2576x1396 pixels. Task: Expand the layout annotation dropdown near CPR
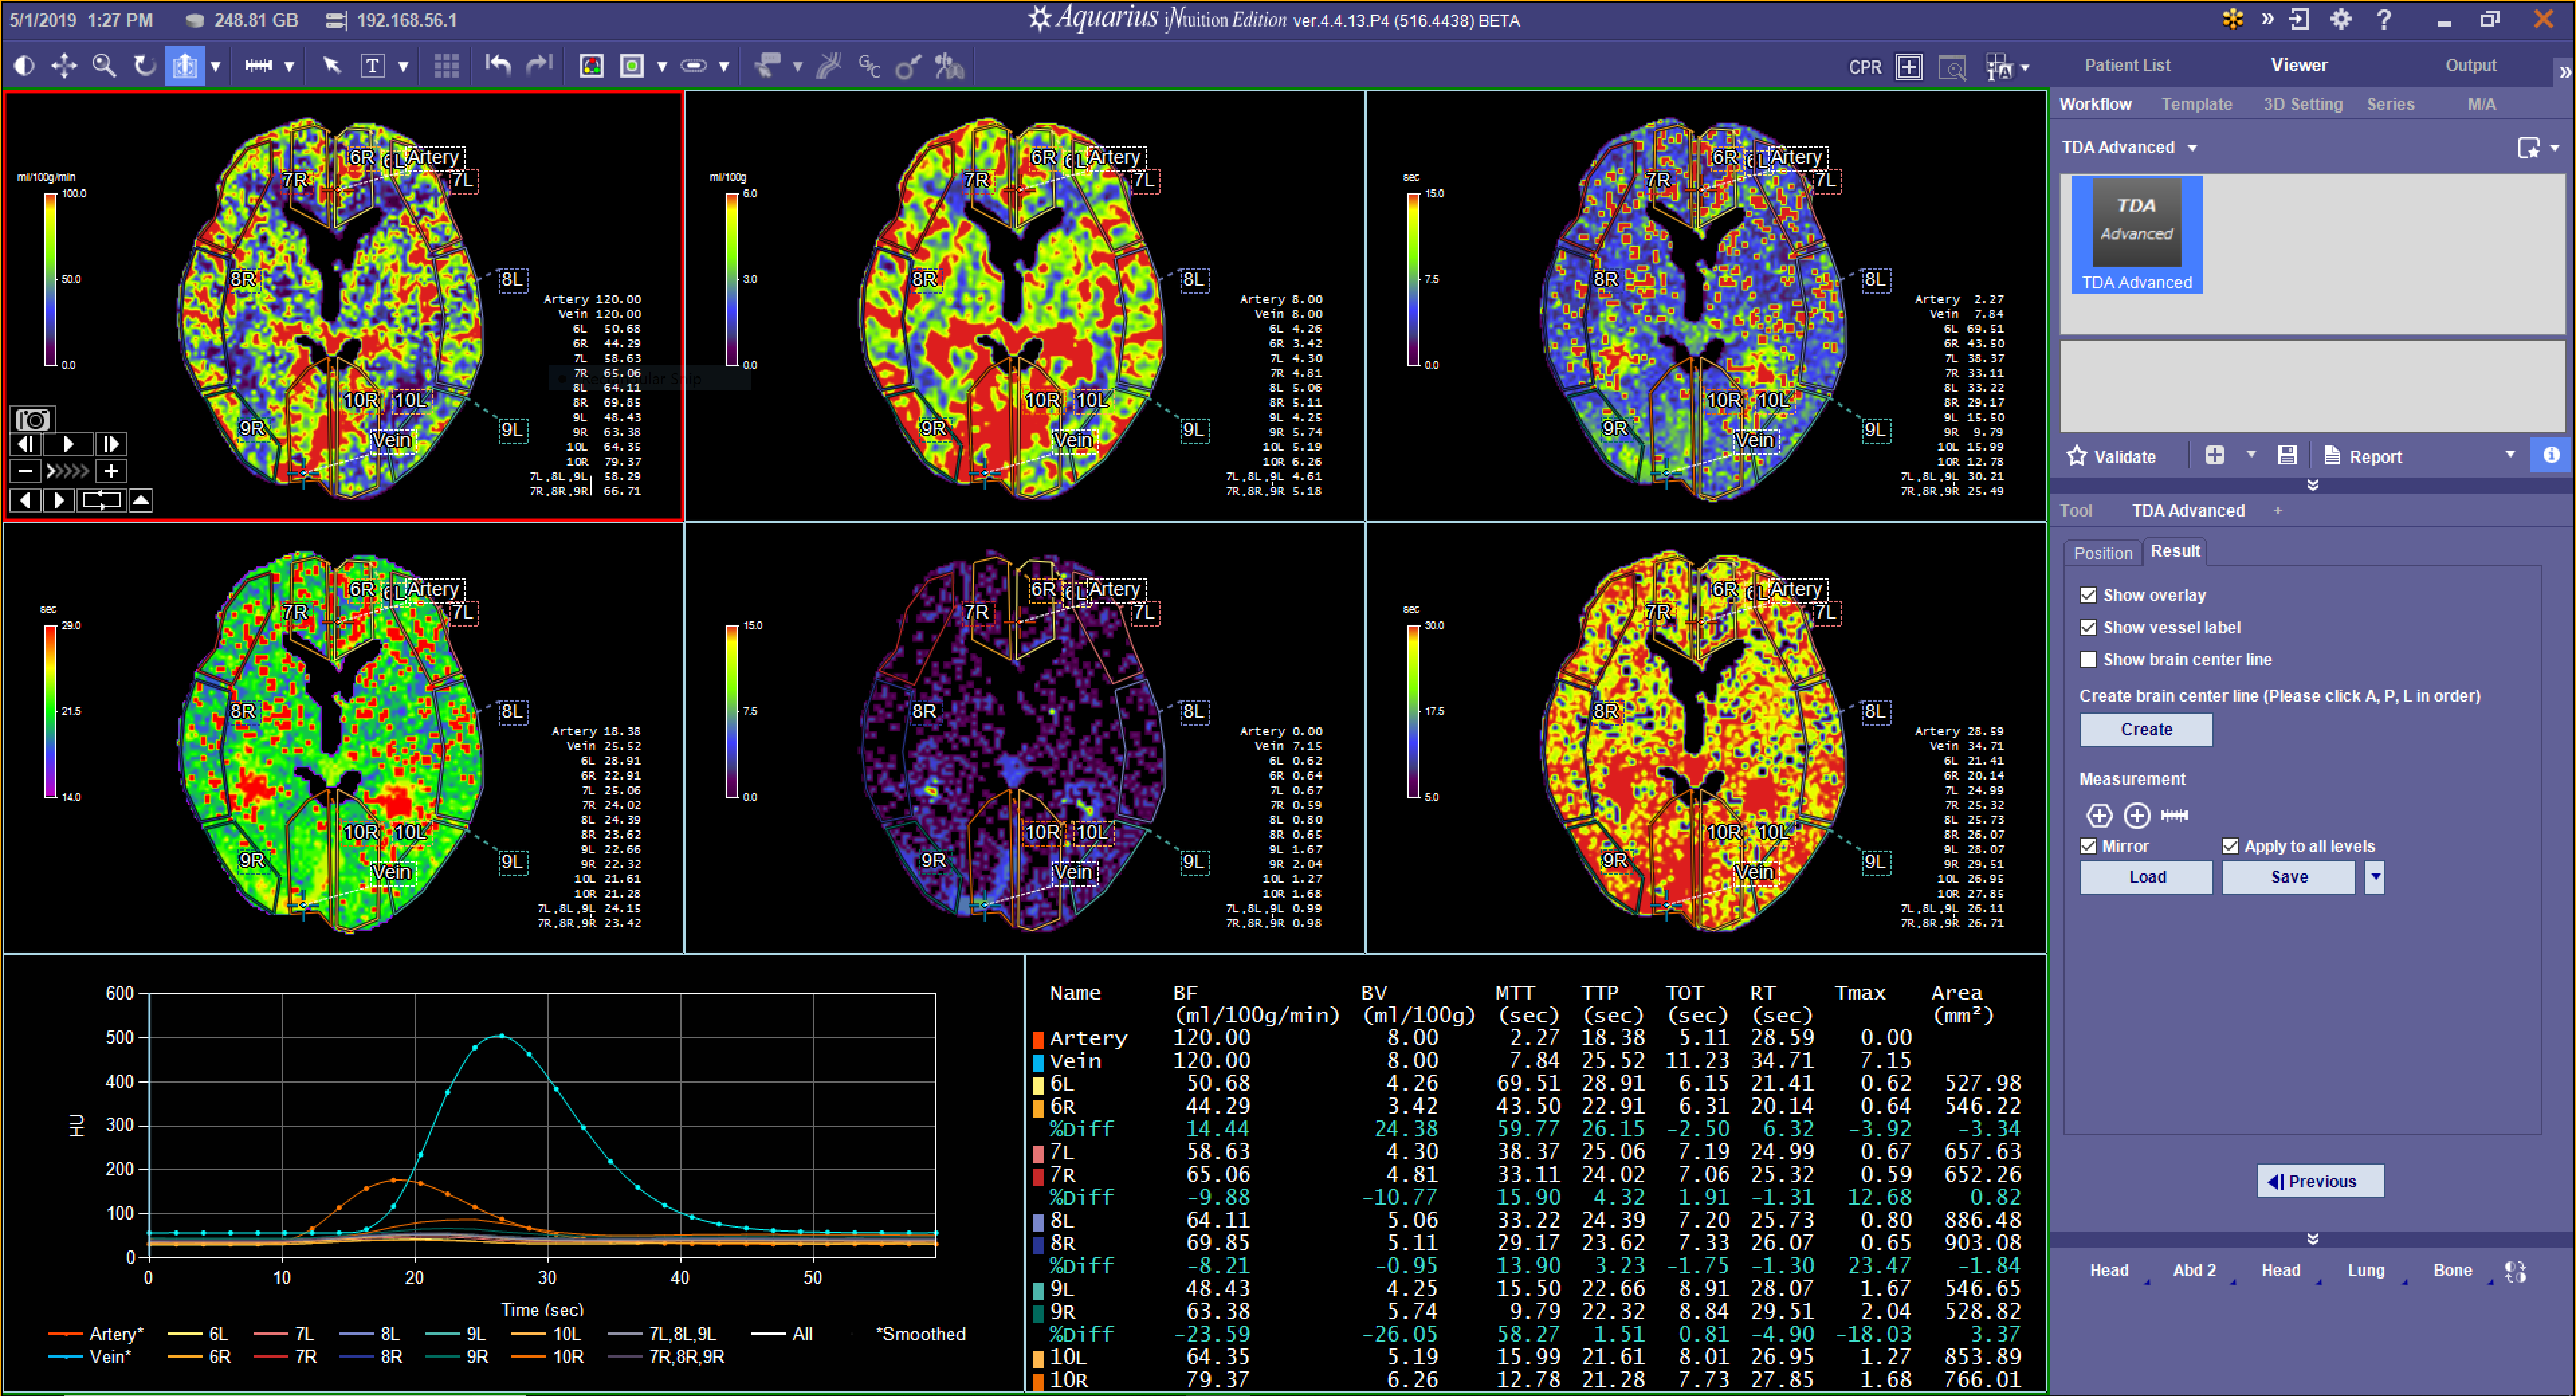tap(2025, 67)
